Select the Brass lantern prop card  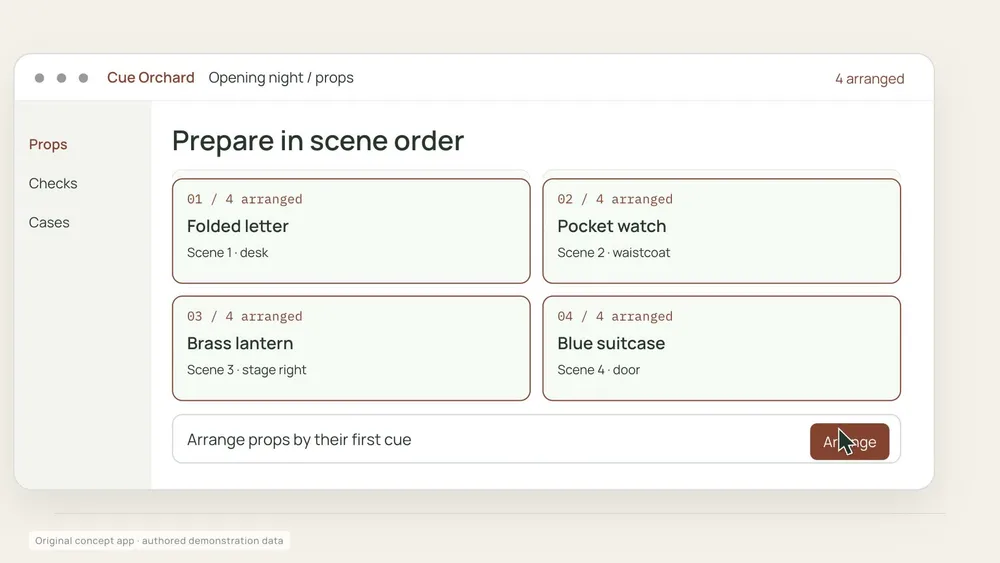[x=351, y=348]
